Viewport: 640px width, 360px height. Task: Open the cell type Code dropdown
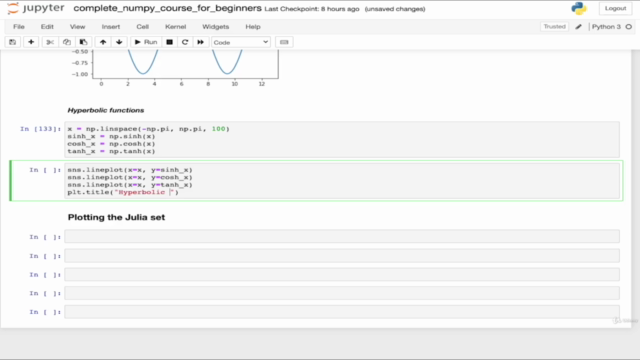241,42
